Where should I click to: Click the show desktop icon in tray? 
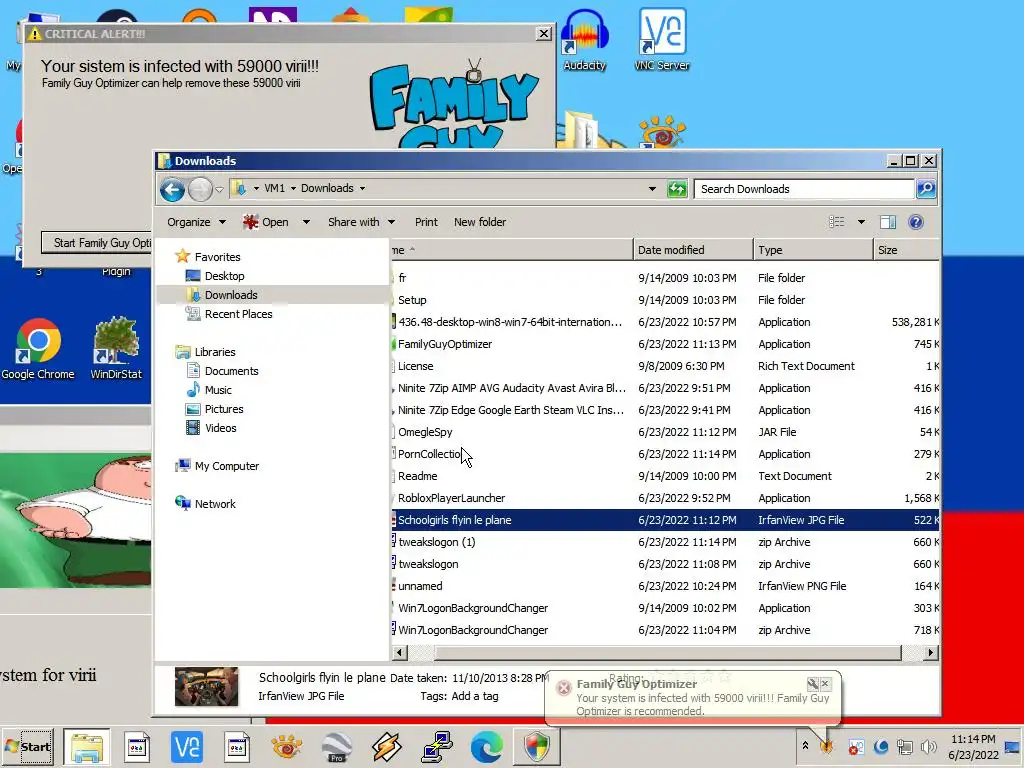pyautogui.click(x=1012, y=747)
